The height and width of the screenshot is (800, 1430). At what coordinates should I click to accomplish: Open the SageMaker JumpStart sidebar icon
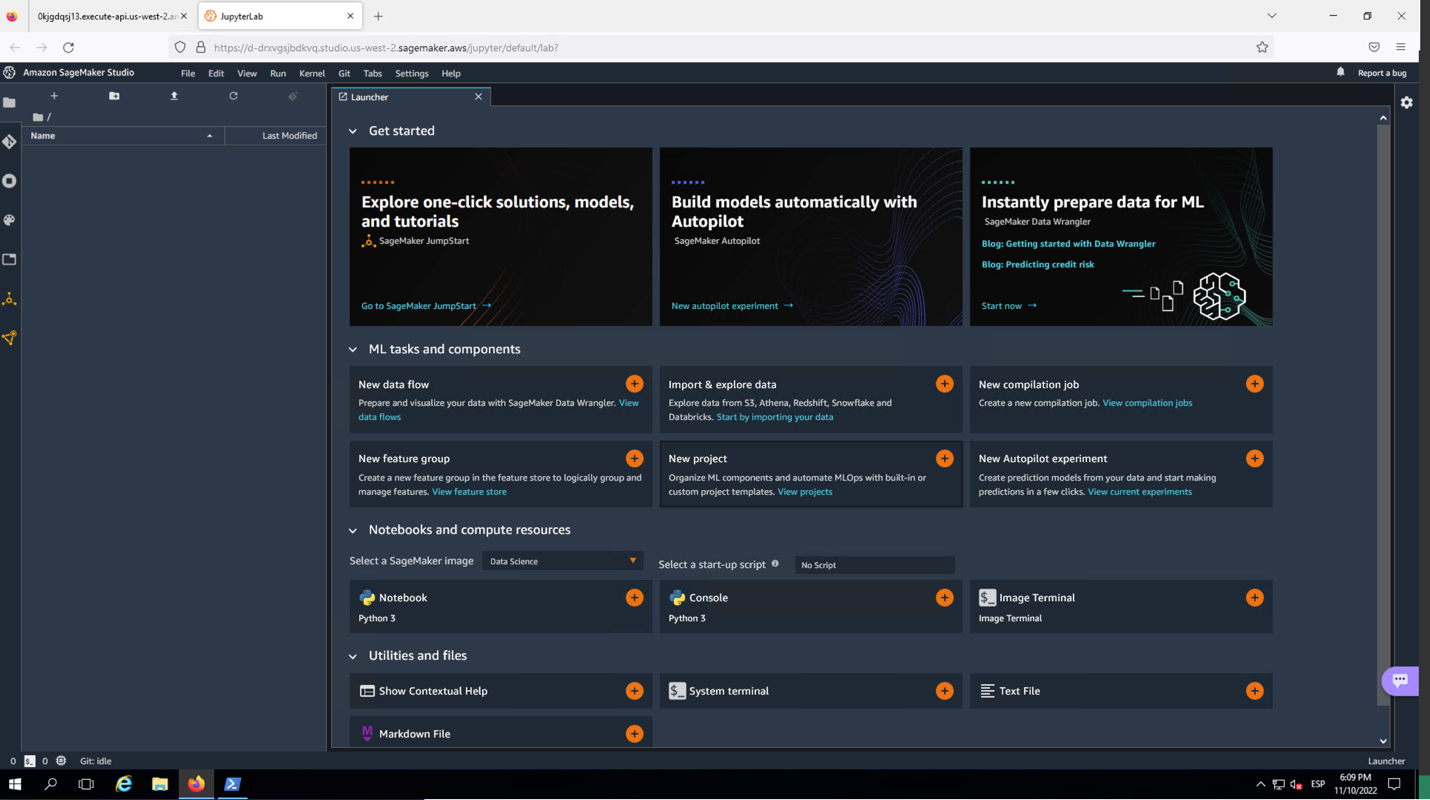(10, 299)
